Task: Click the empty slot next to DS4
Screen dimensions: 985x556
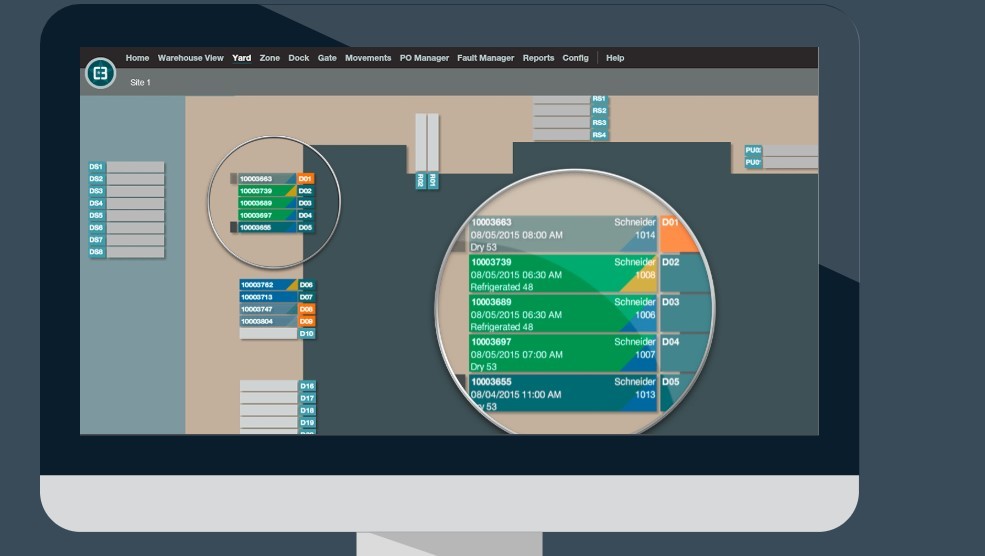Action: point(135,203)
